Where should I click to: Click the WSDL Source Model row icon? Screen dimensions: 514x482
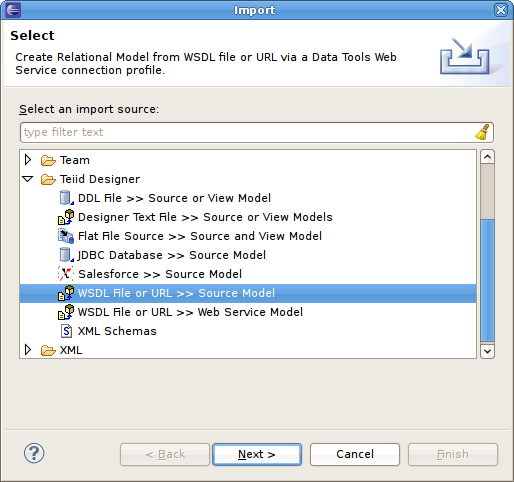coord(66,293)
